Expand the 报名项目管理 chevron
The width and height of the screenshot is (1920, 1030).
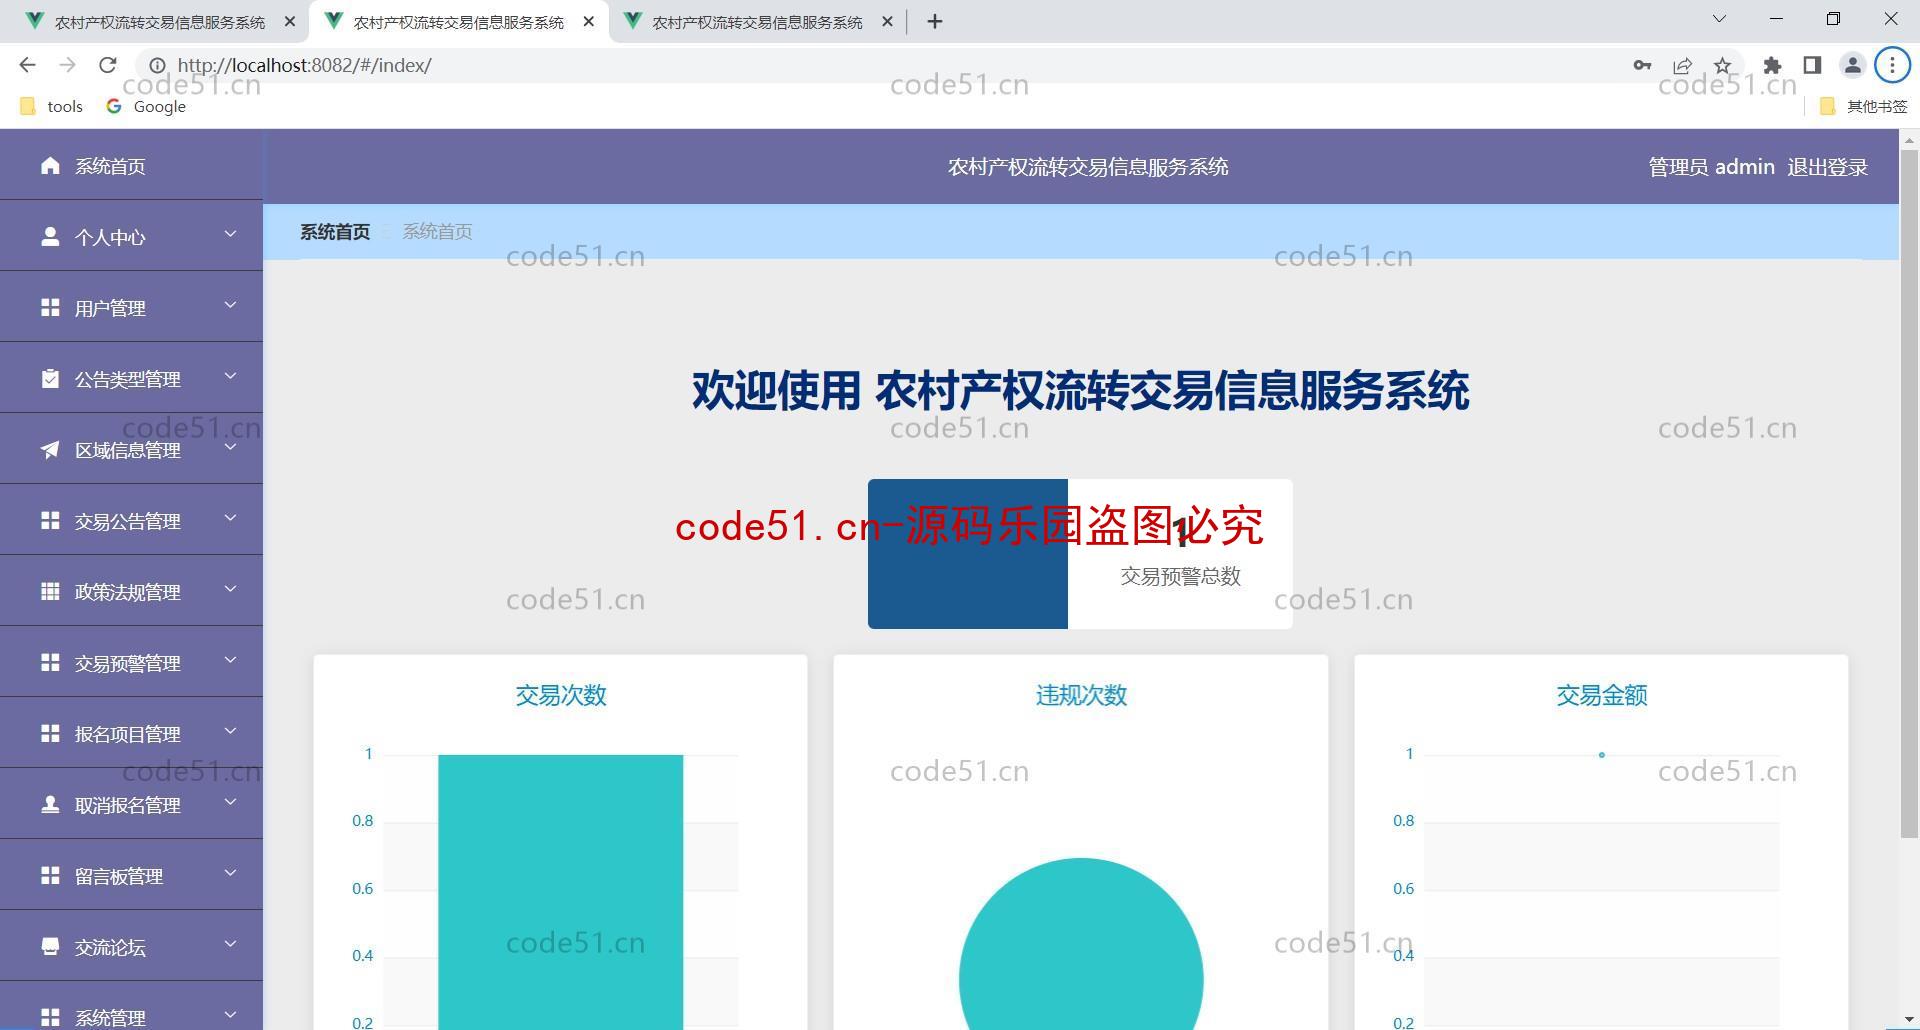click(230, 731)
